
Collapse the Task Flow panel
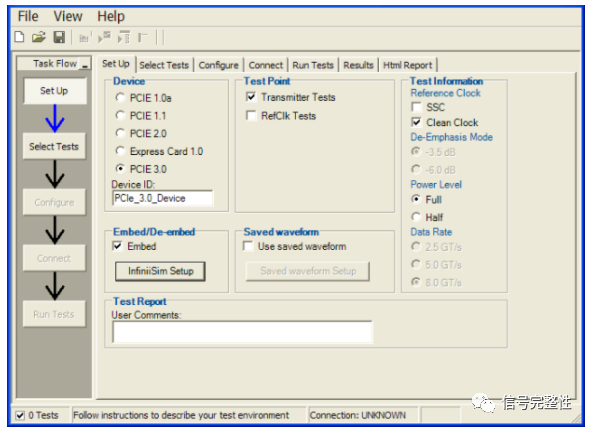(85, 64)
